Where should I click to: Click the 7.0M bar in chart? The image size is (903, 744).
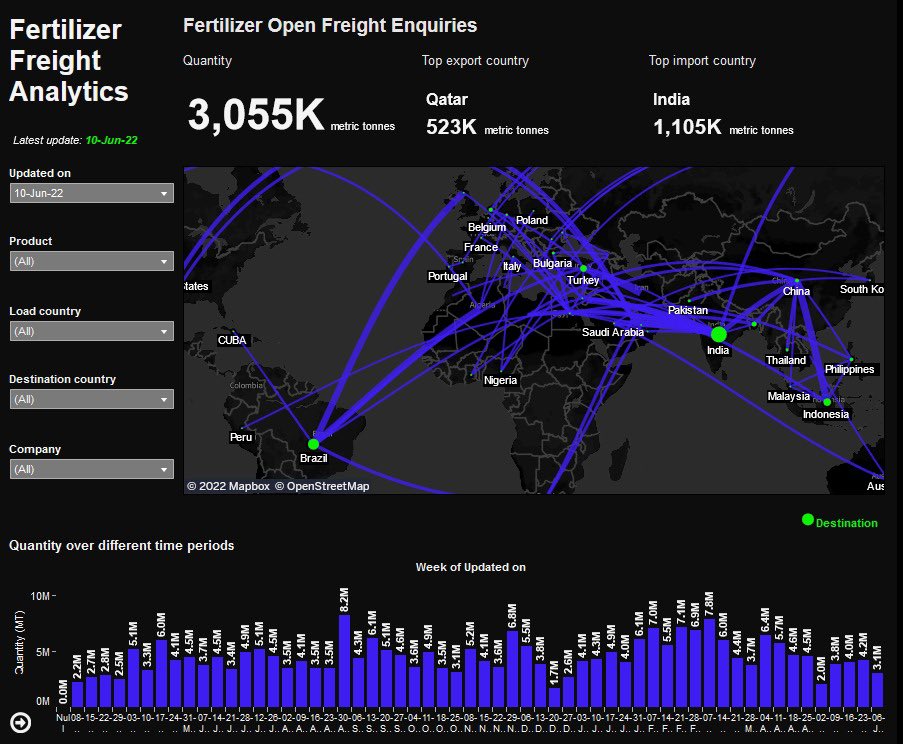653,667
